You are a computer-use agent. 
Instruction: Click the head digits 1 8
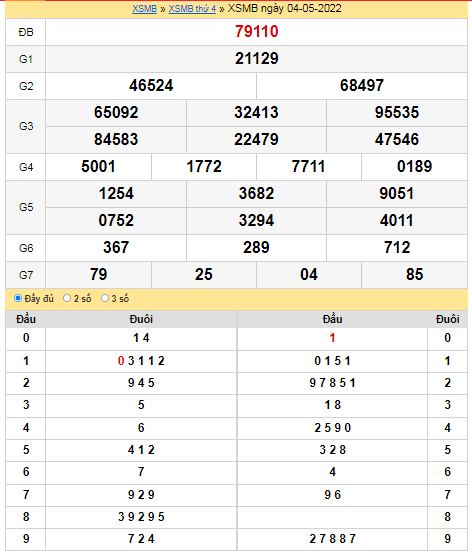click(332, 405)
